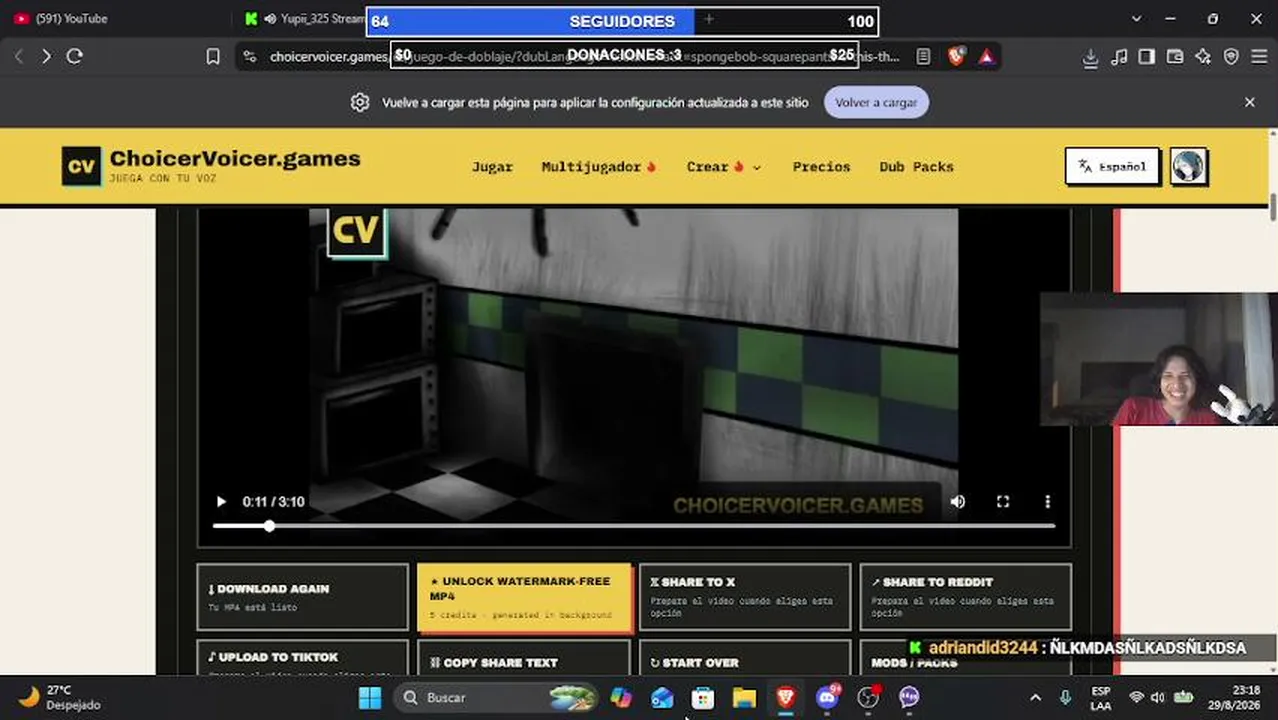Open Copilot from the taskbar

(x=621, y=697)
